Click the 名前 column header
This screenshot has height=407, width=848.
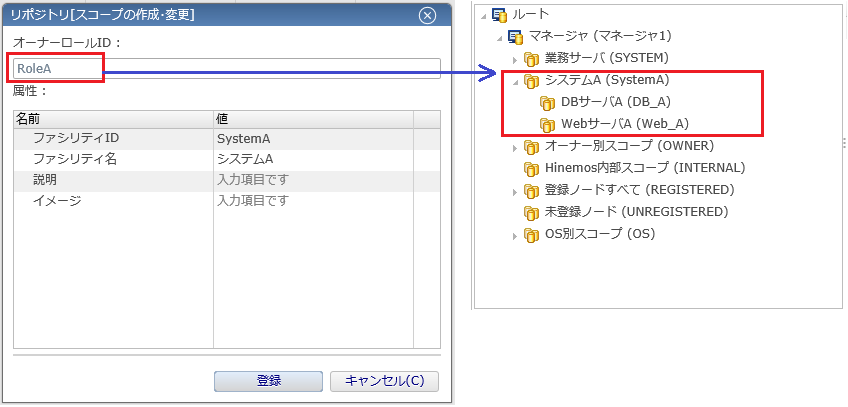coord(114,119)
